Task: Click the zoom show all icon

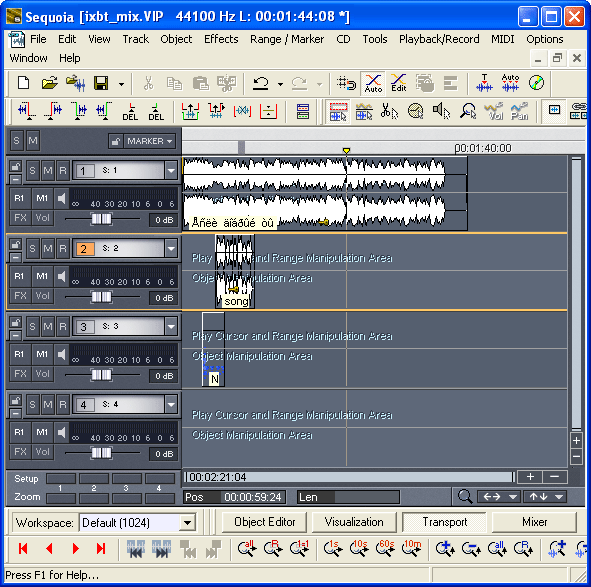Action: 247,549
